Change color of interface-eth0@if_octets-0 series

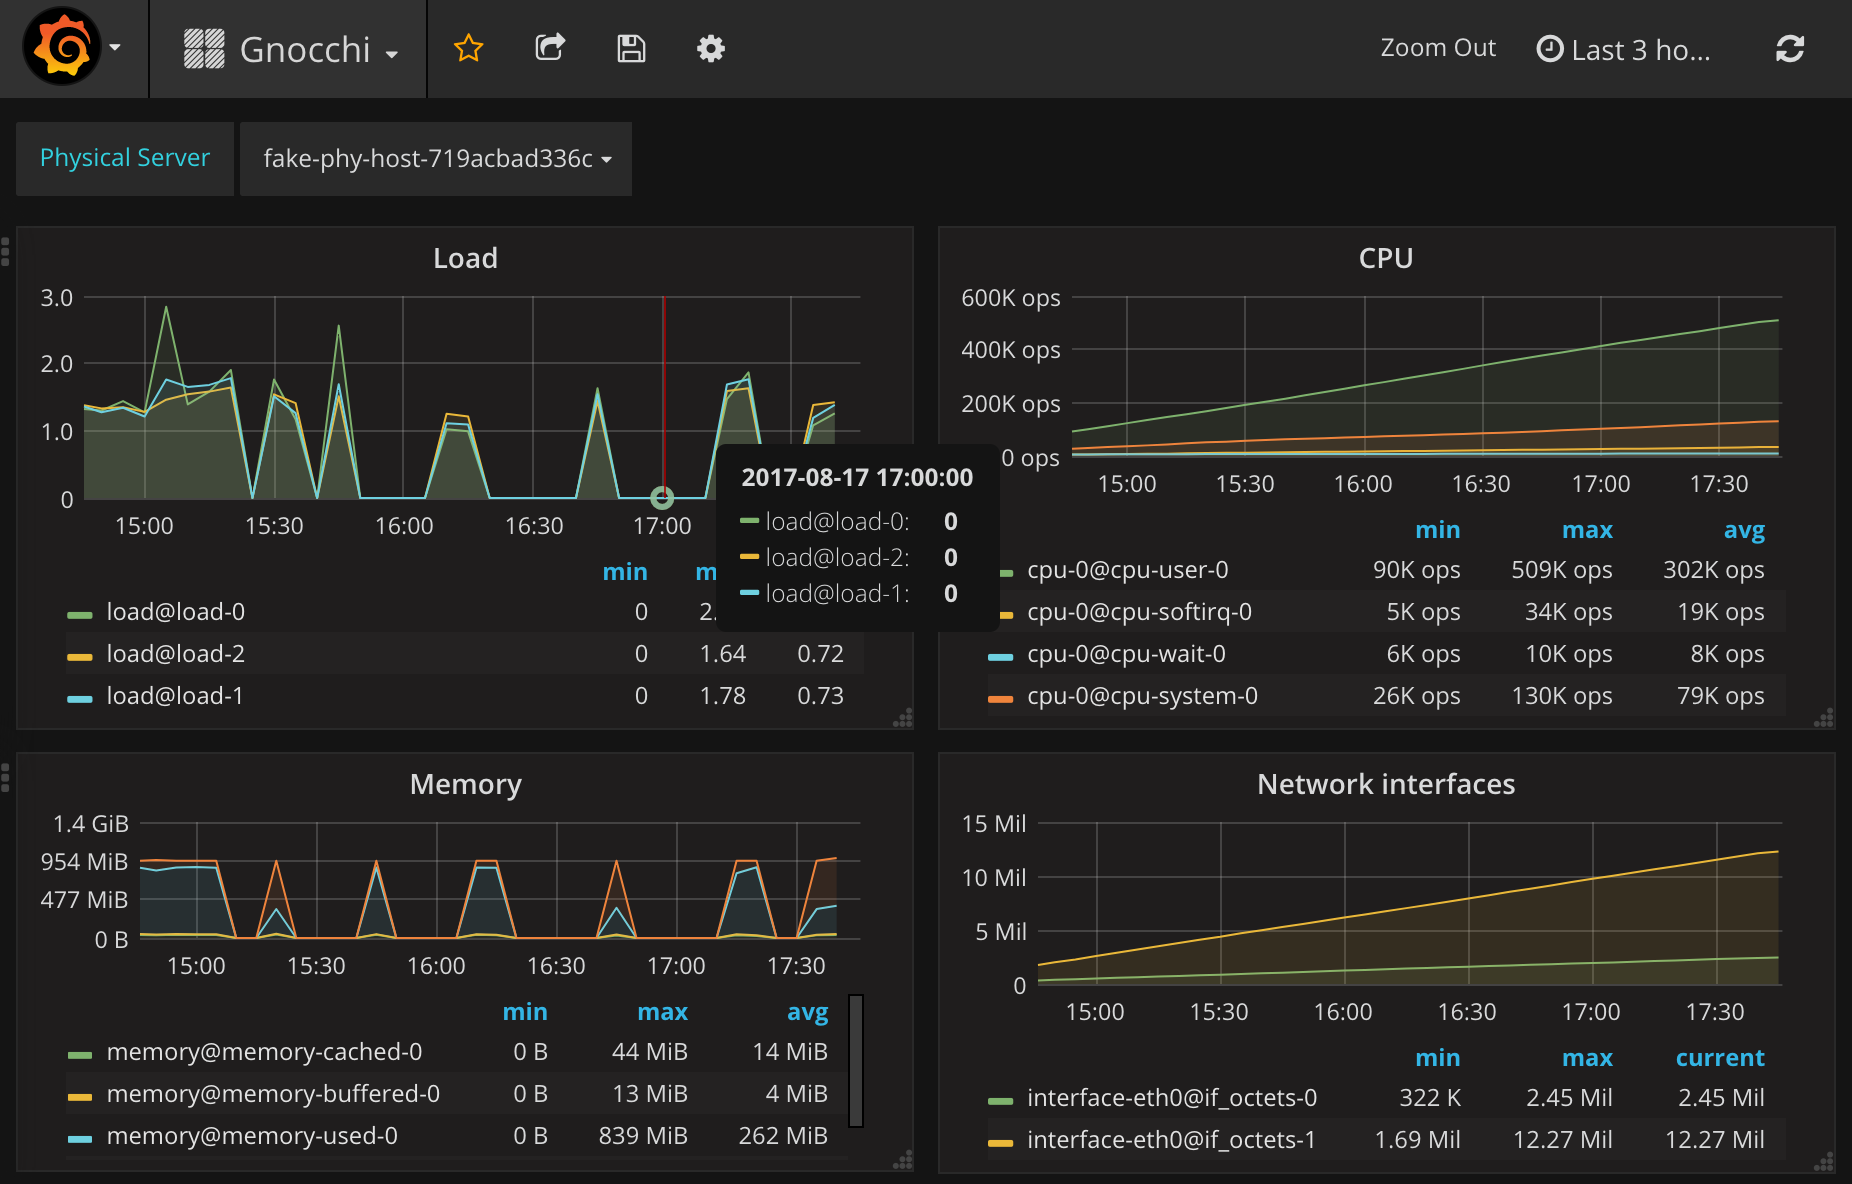[x=1001, y=1097]
